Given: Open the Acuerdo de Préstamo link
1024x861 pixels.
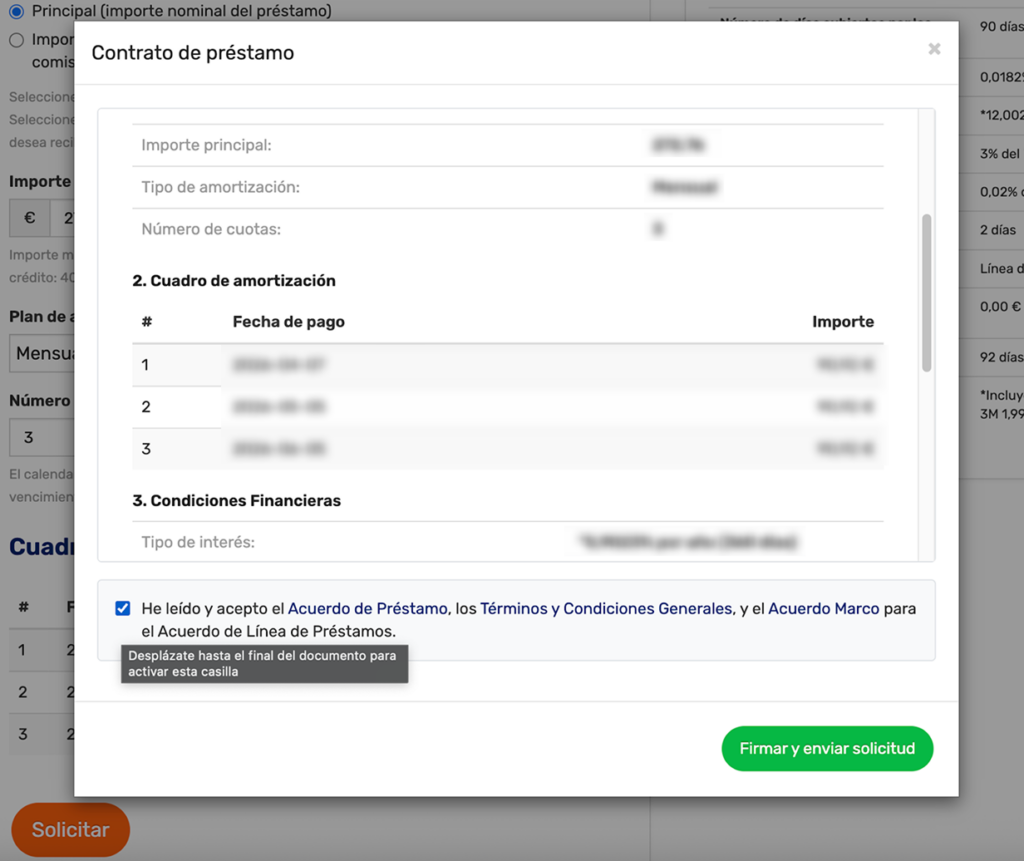Looking at the screenshot, I should (367, 608).
